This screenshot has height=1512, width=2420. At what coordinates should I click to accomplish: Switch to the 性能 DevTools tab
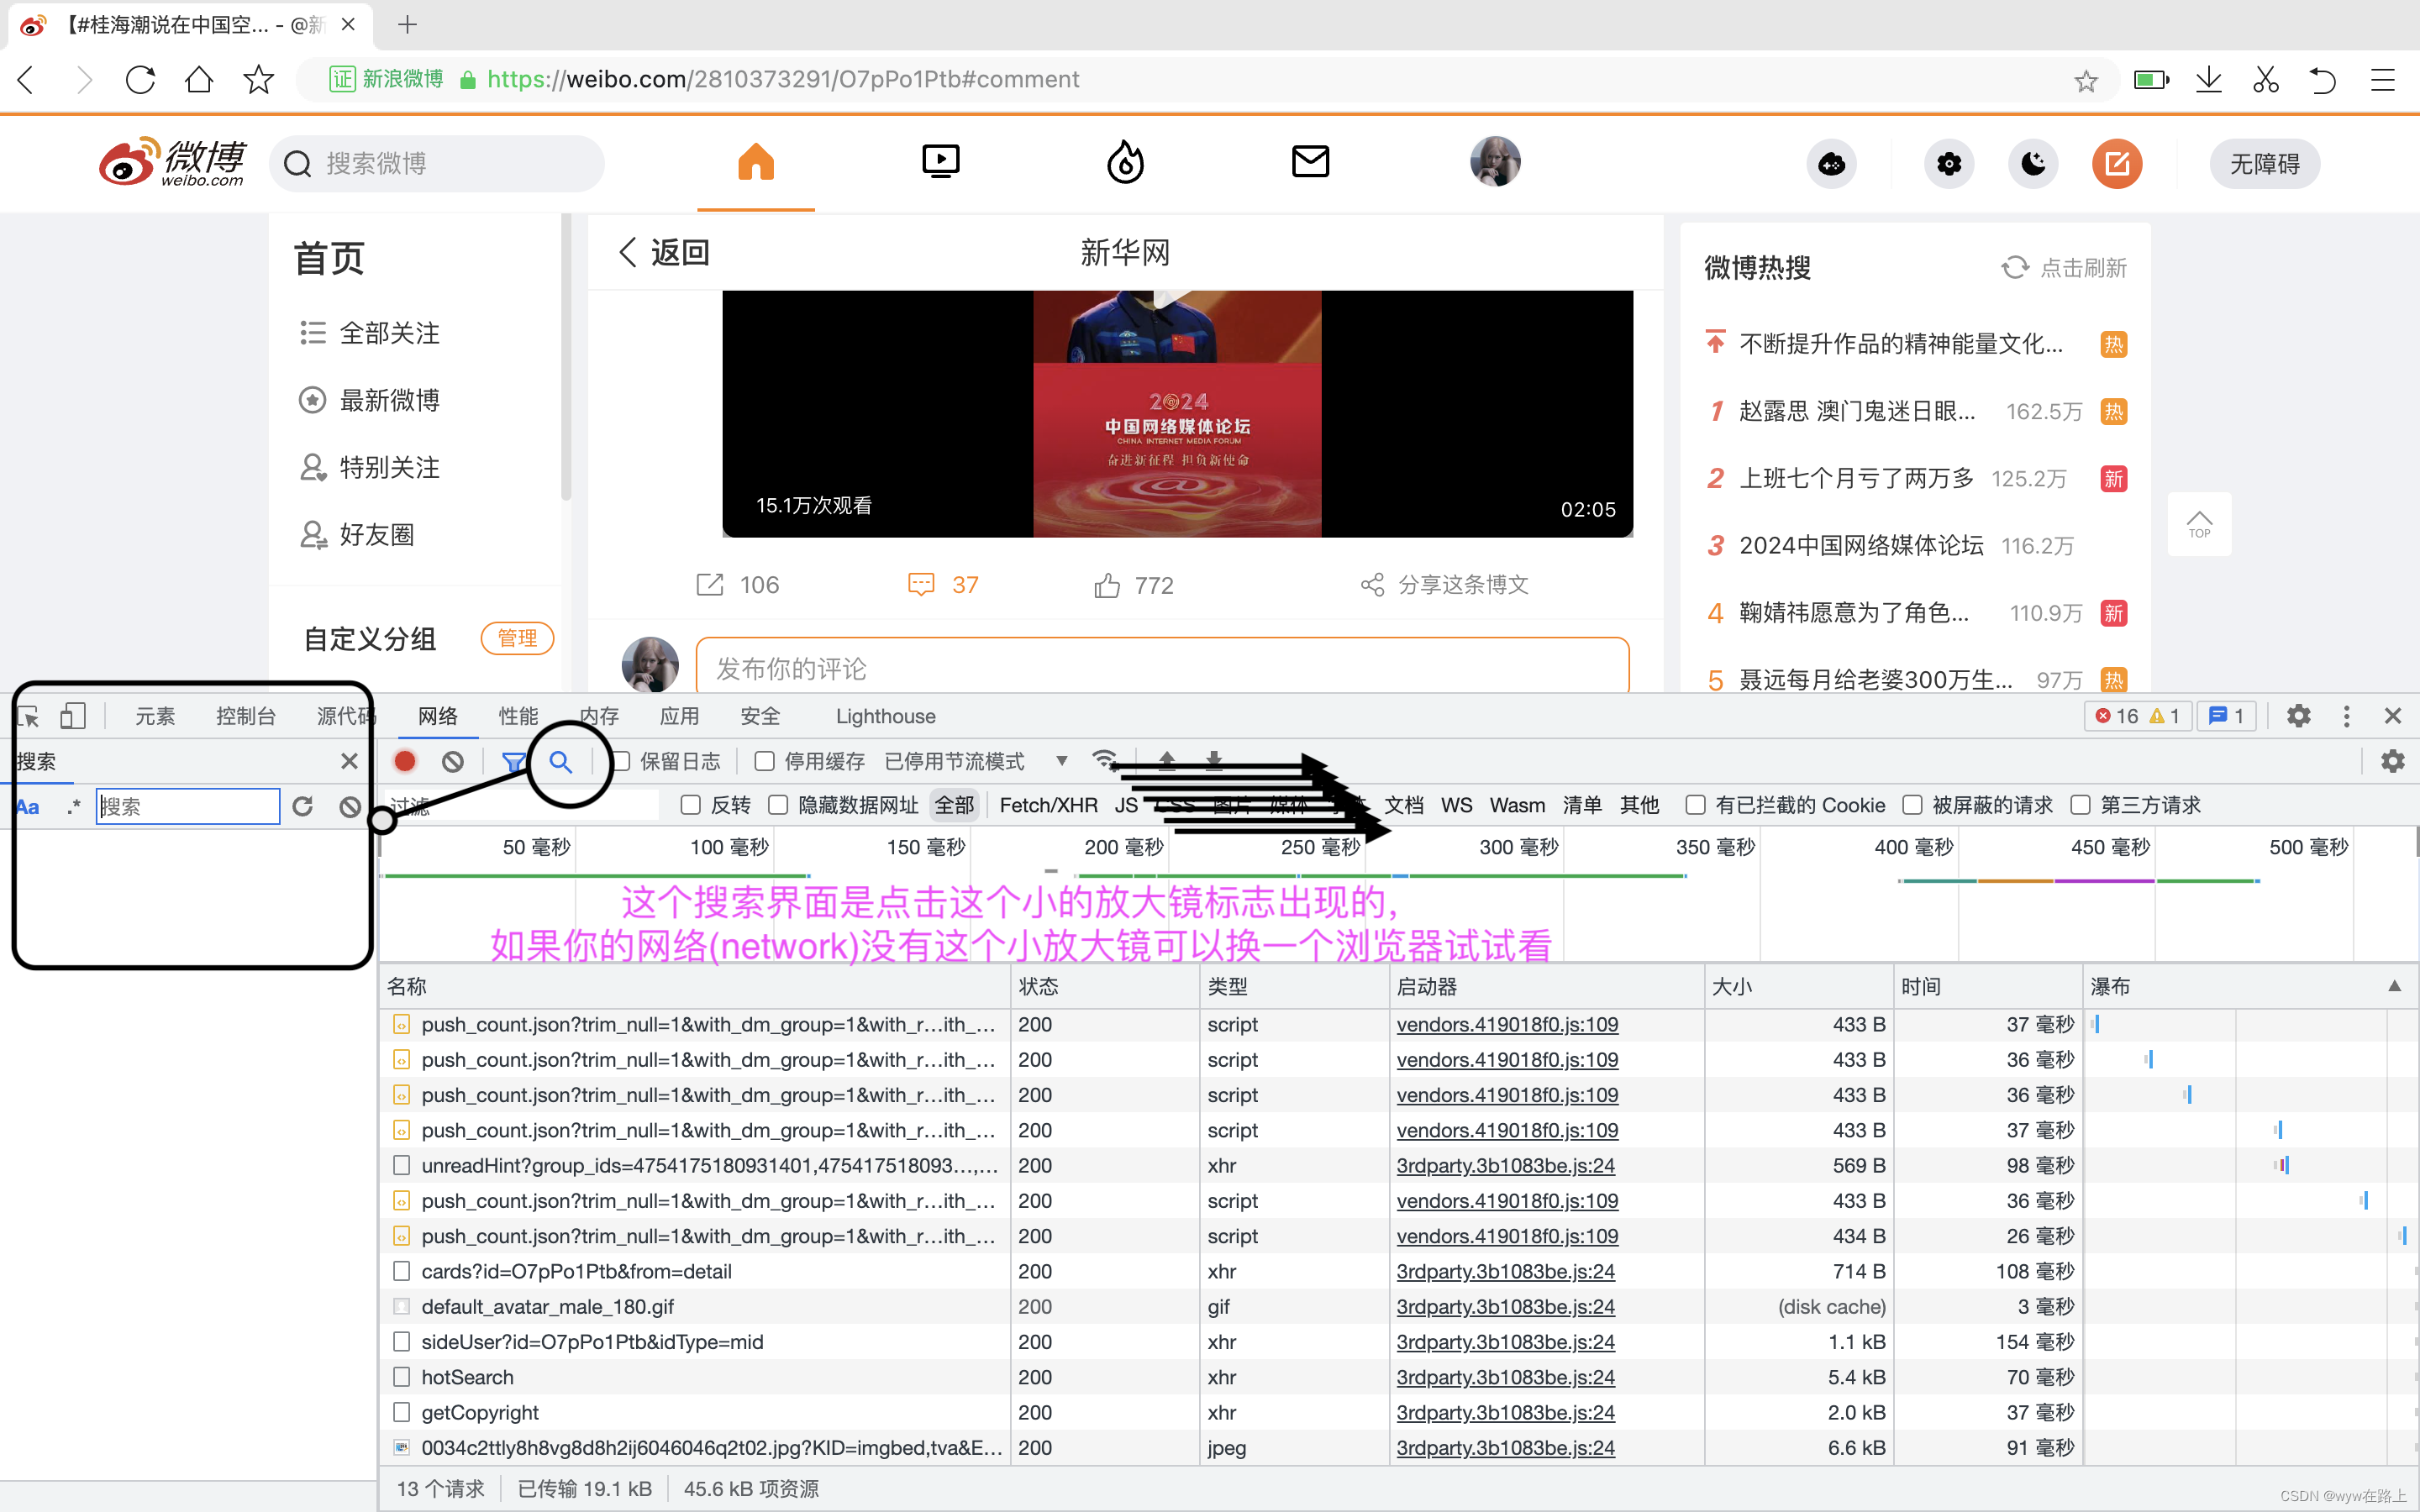(518, 716)
